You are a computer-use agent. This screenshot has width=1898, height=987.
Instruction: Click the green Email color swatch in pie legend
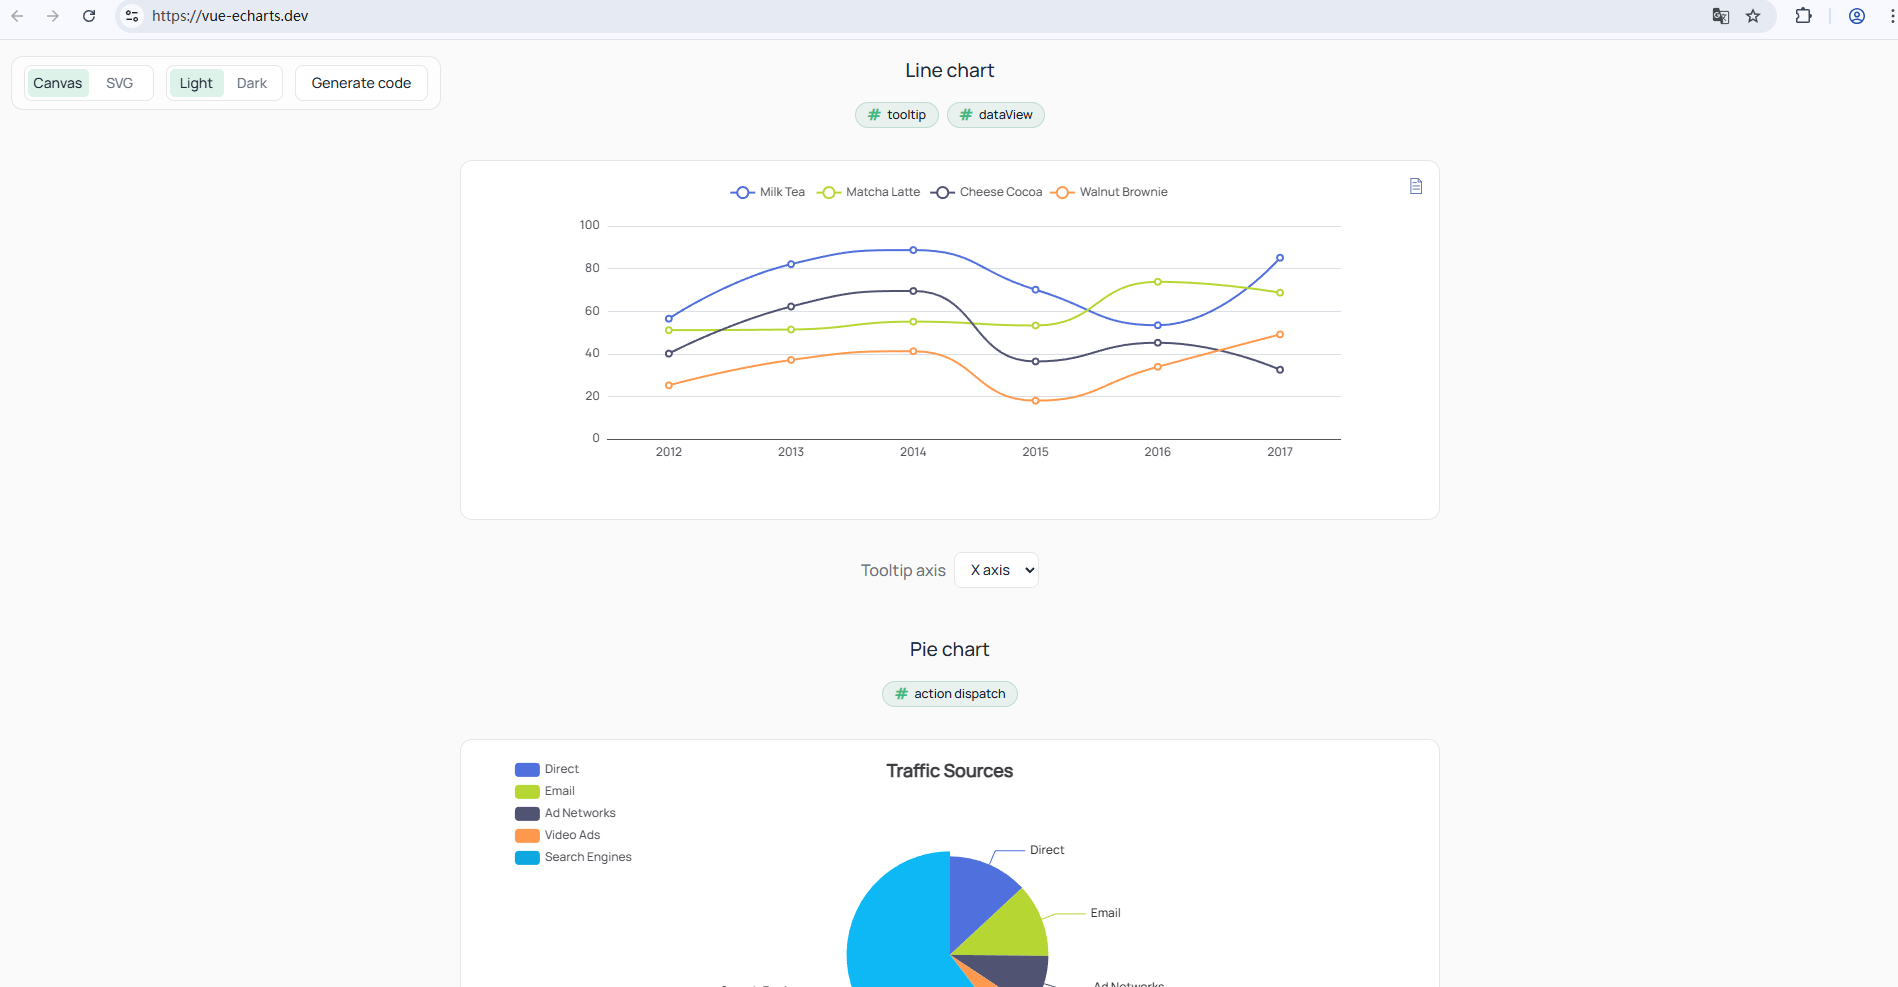(x=526, y=791)
